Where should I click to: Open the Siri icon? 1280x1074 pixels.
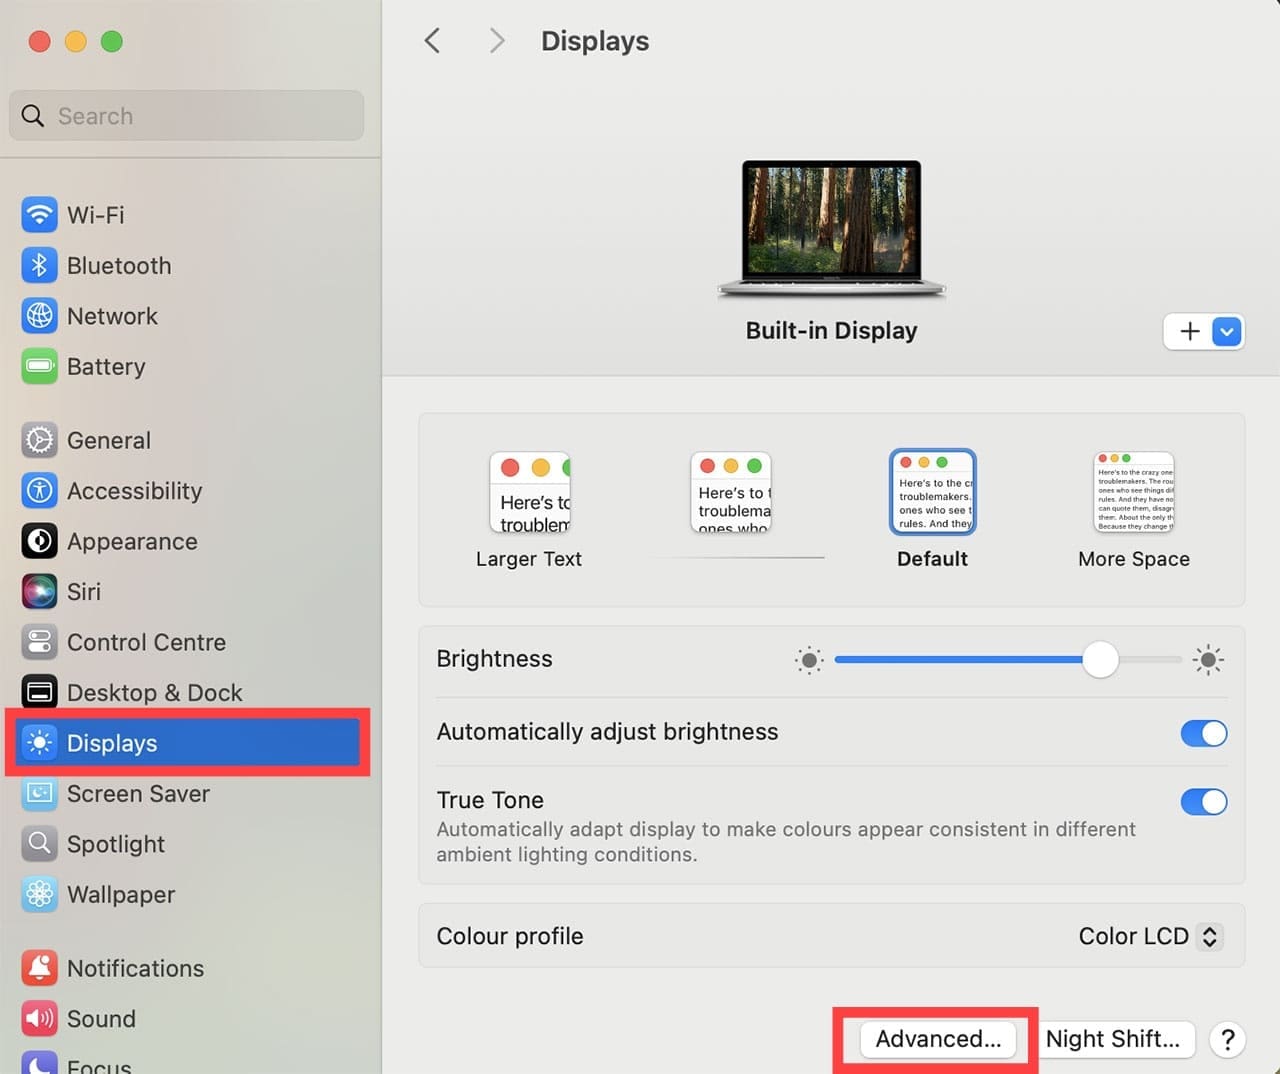click(39, 591)
